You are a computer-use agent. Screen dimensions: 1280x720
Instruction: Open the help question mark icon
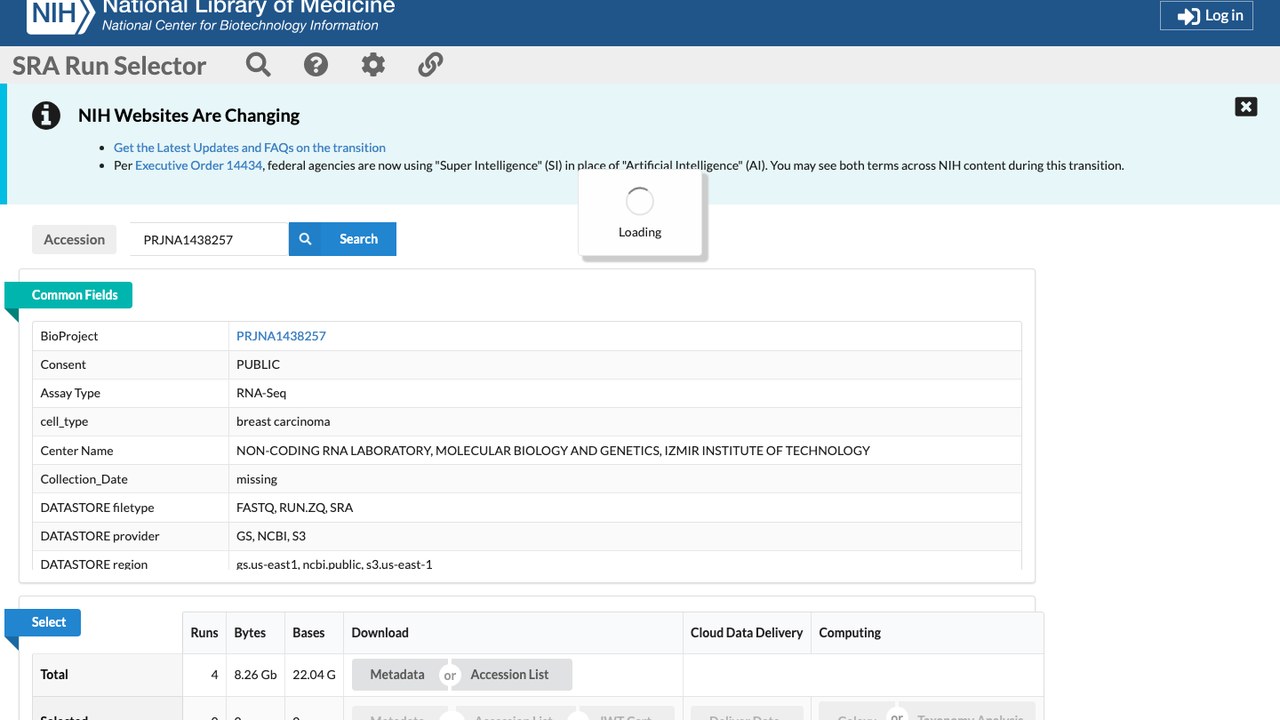pyautogui.click(x=316, y=65)
